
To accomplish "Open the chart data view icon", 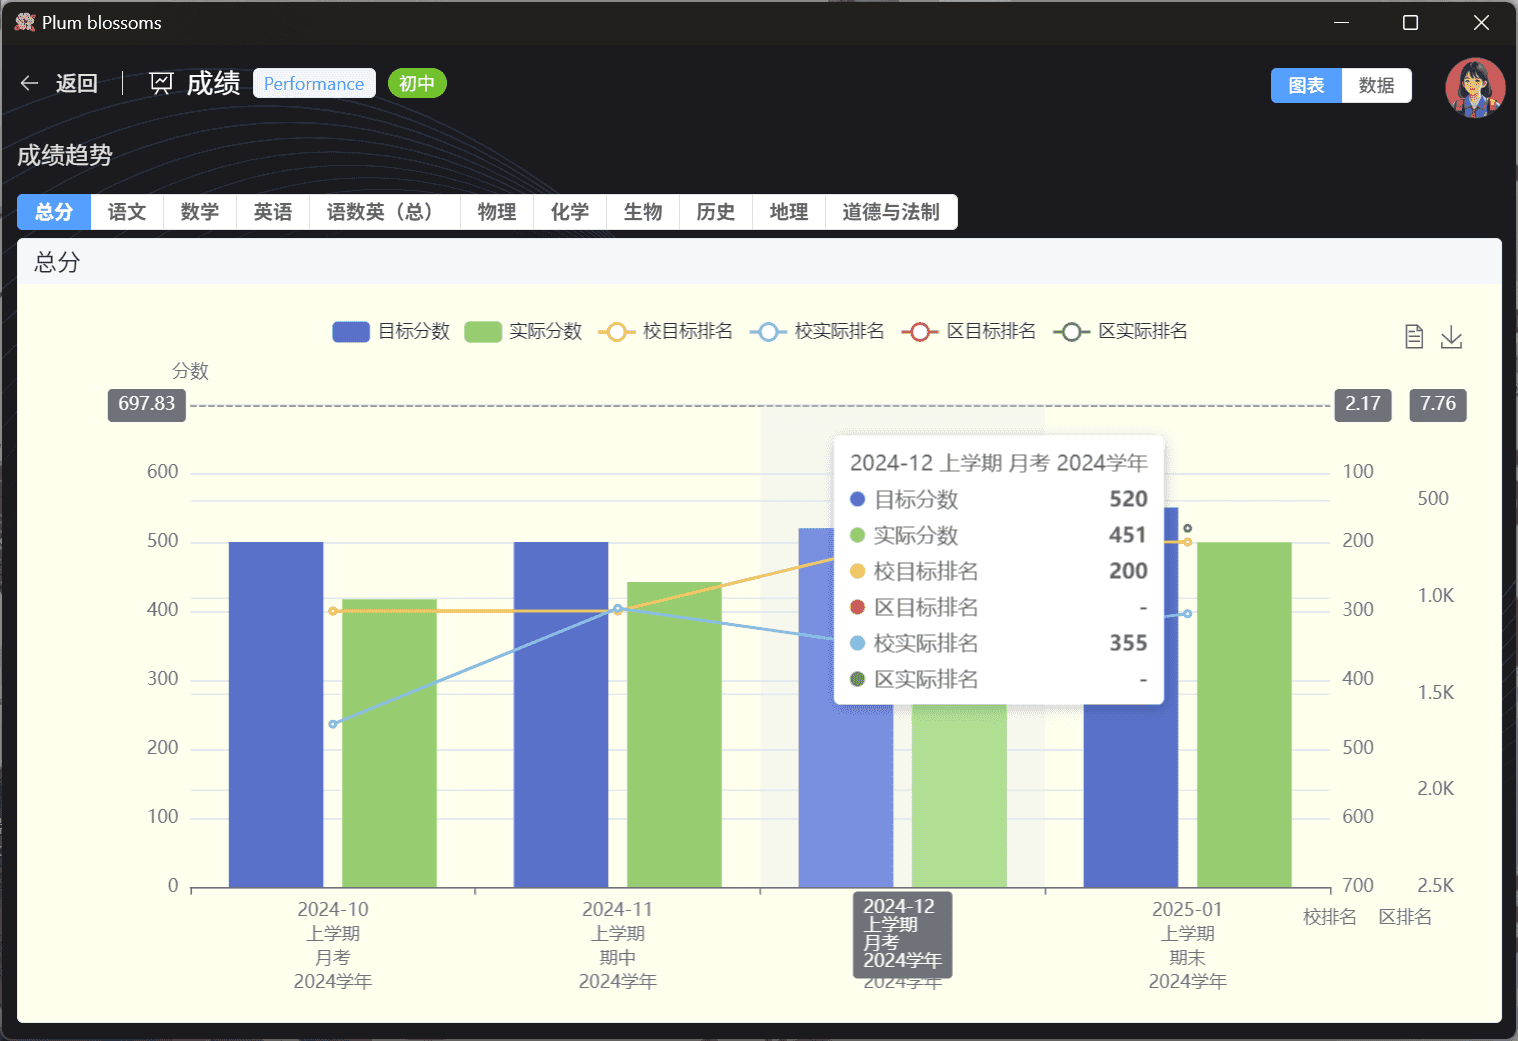I will [1414, 337].
